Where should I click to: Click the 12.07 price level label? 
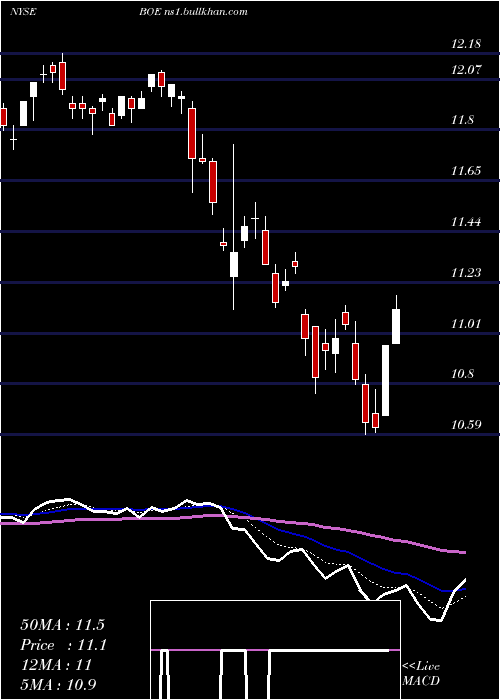466,69
